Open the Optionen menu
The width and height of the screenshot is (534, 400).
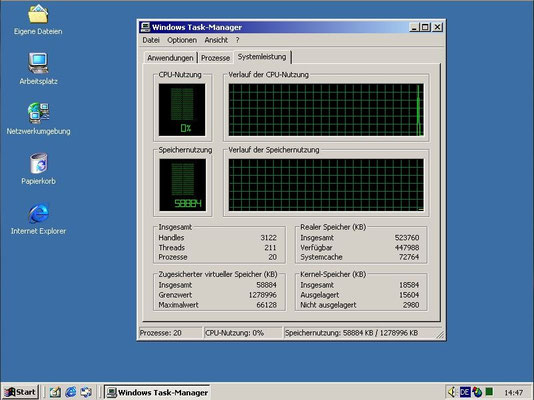pos(182,40)
